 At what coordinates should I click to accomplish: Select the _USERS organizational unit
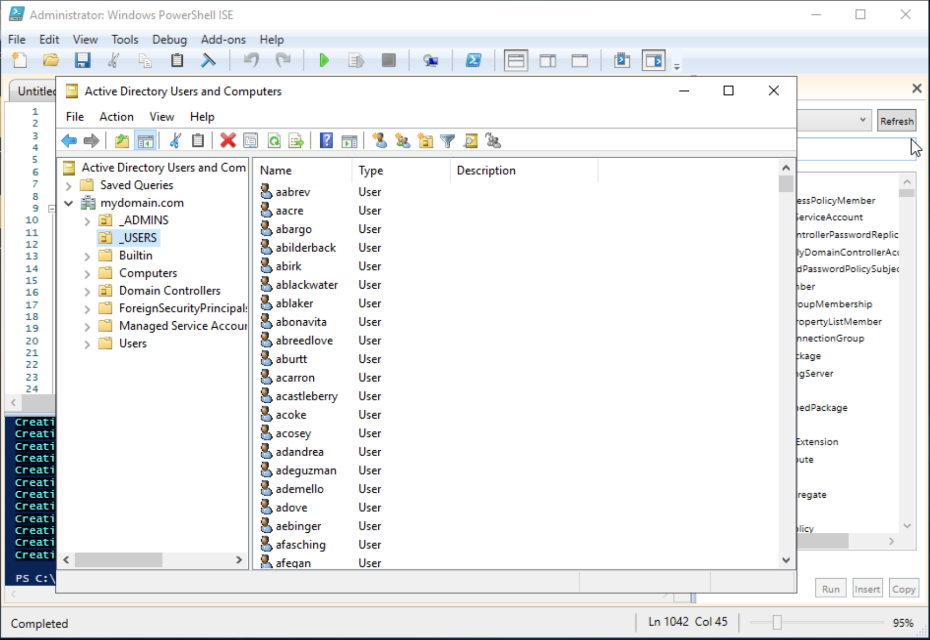pos(139,238)
